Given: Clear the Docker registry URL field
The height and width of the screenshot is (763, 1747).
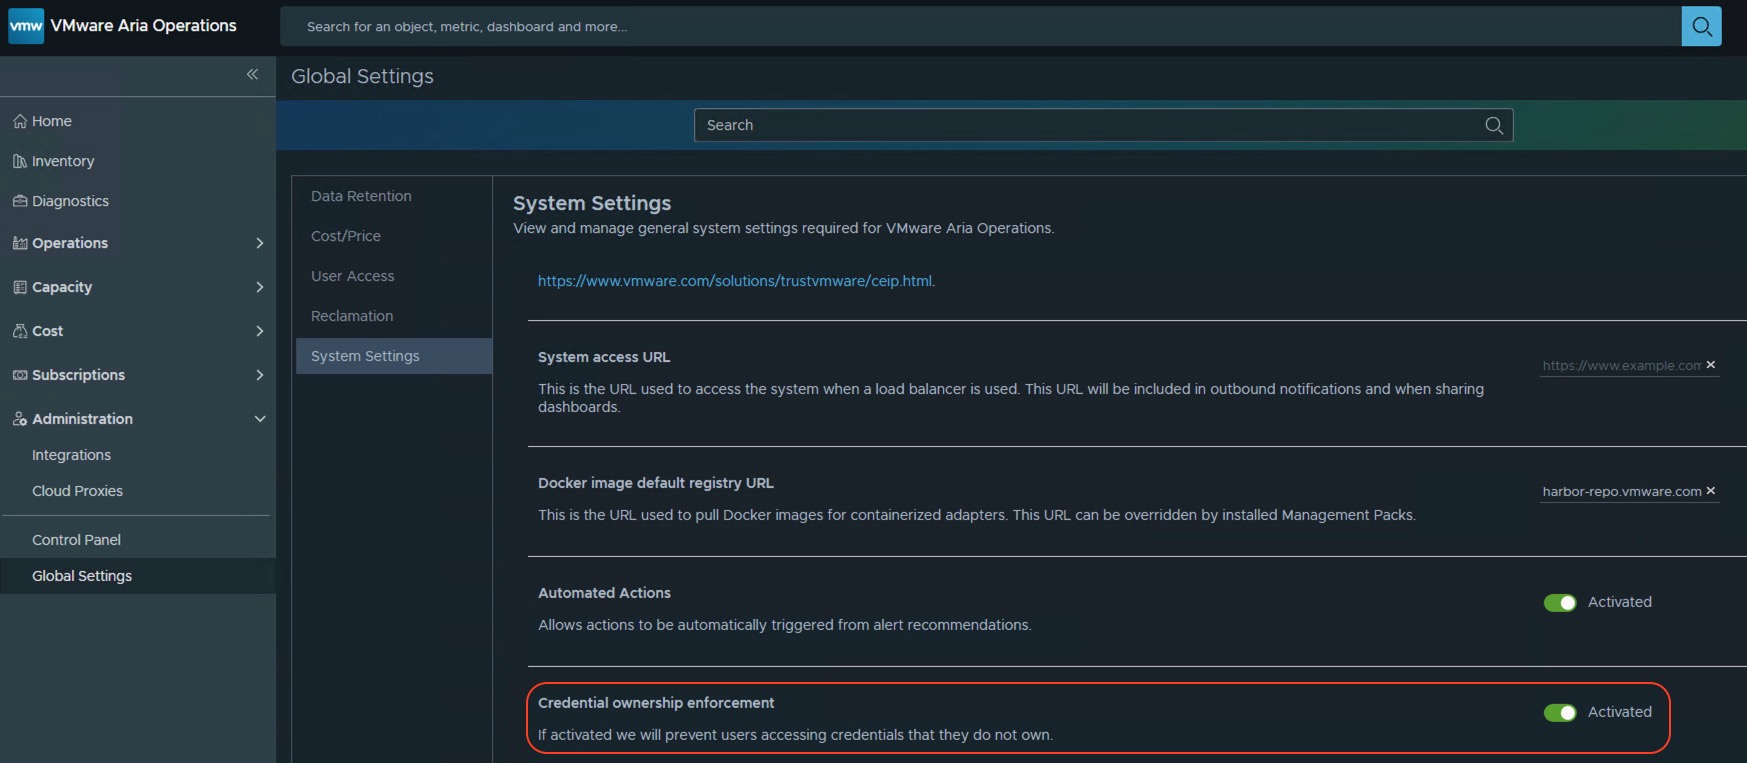Looking at the screenshot, I should click(1711, 491).
